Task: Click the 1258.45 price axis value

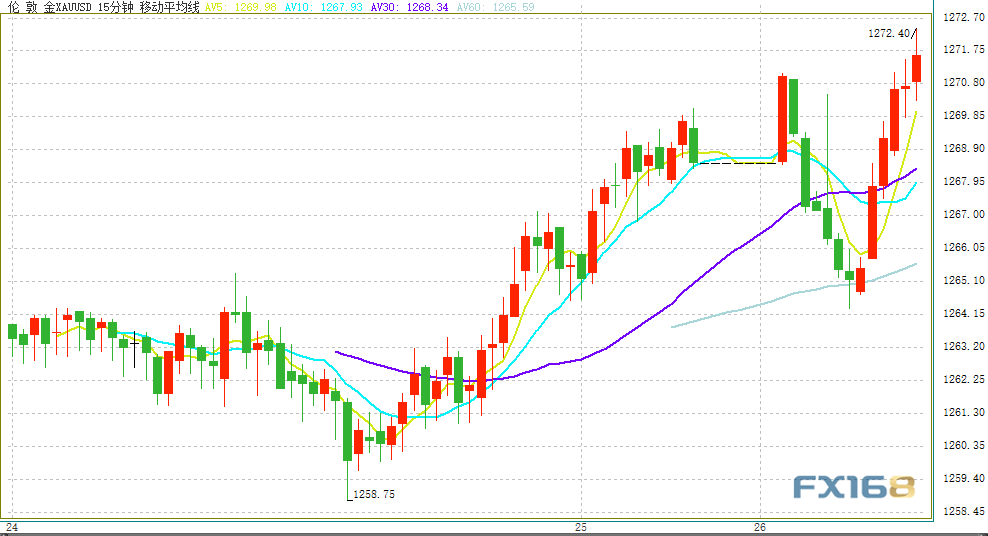Action: click(963, 511)
